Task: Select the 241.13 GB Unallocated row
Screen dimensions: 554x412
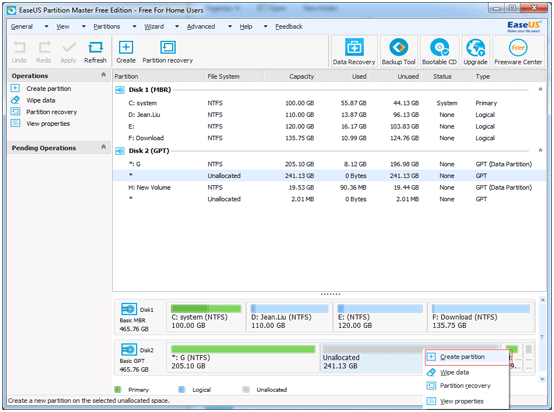Action: pos(329,176)
